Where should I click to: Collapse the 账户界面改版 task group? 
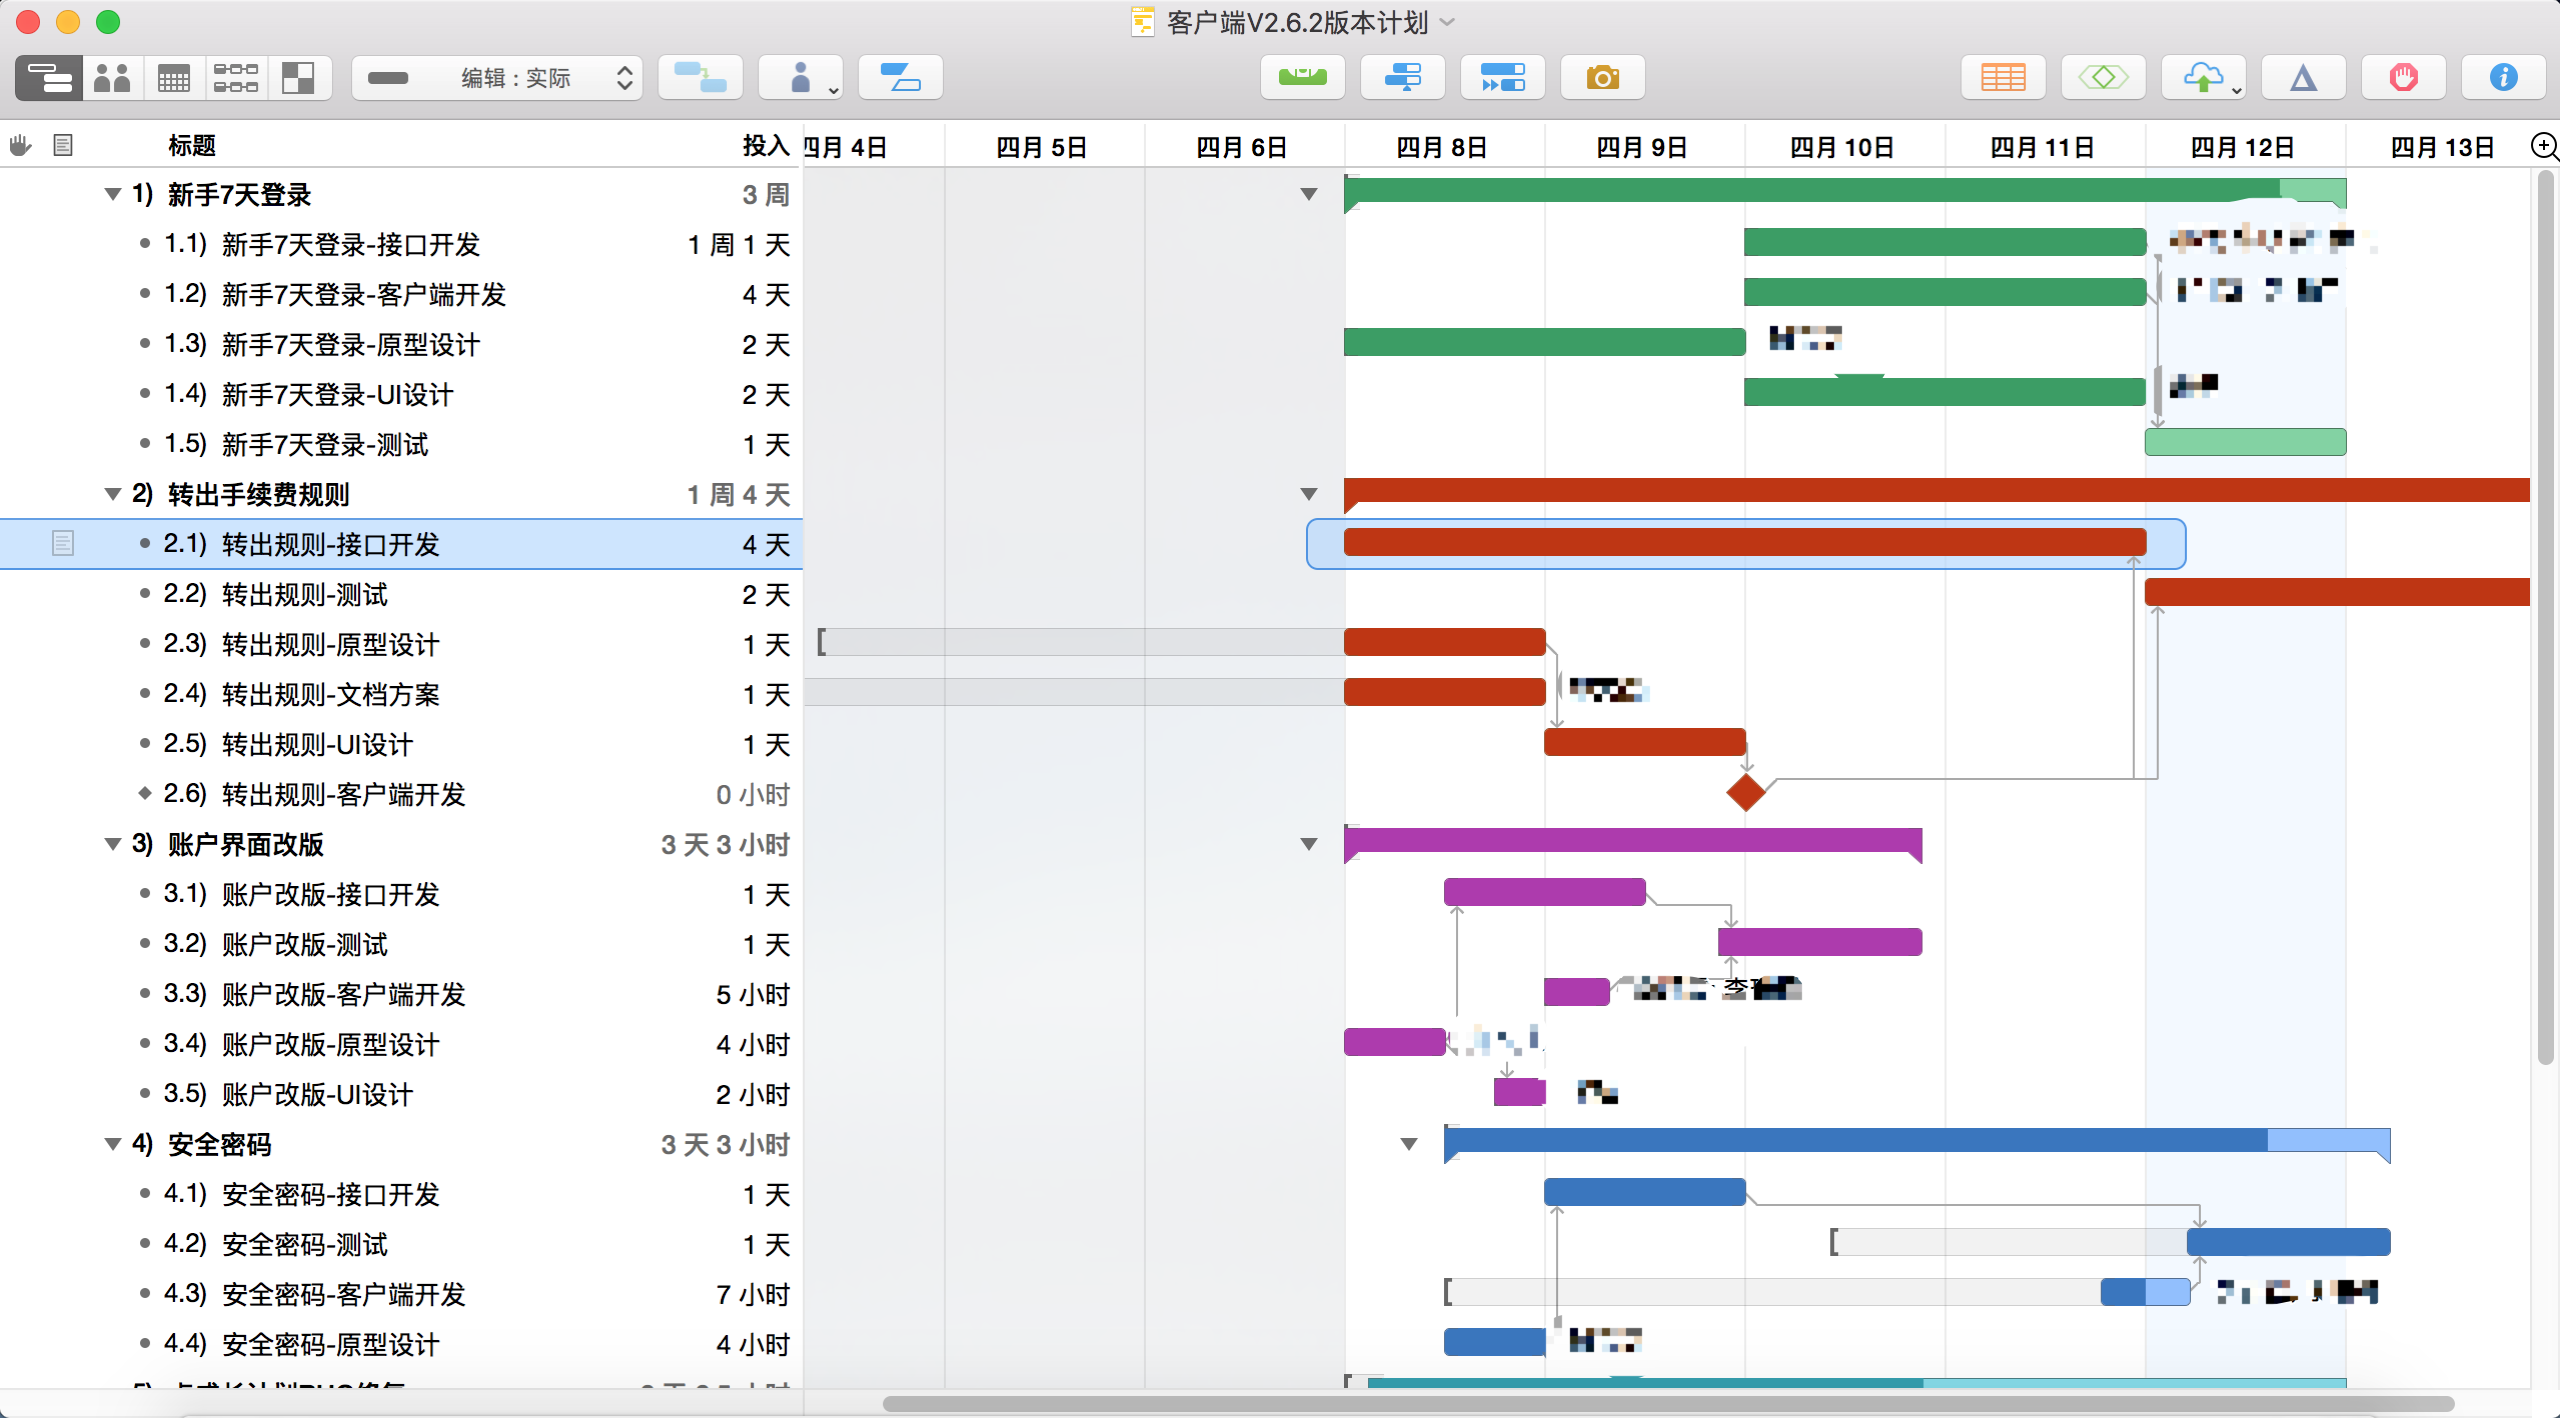click(113, 844)
